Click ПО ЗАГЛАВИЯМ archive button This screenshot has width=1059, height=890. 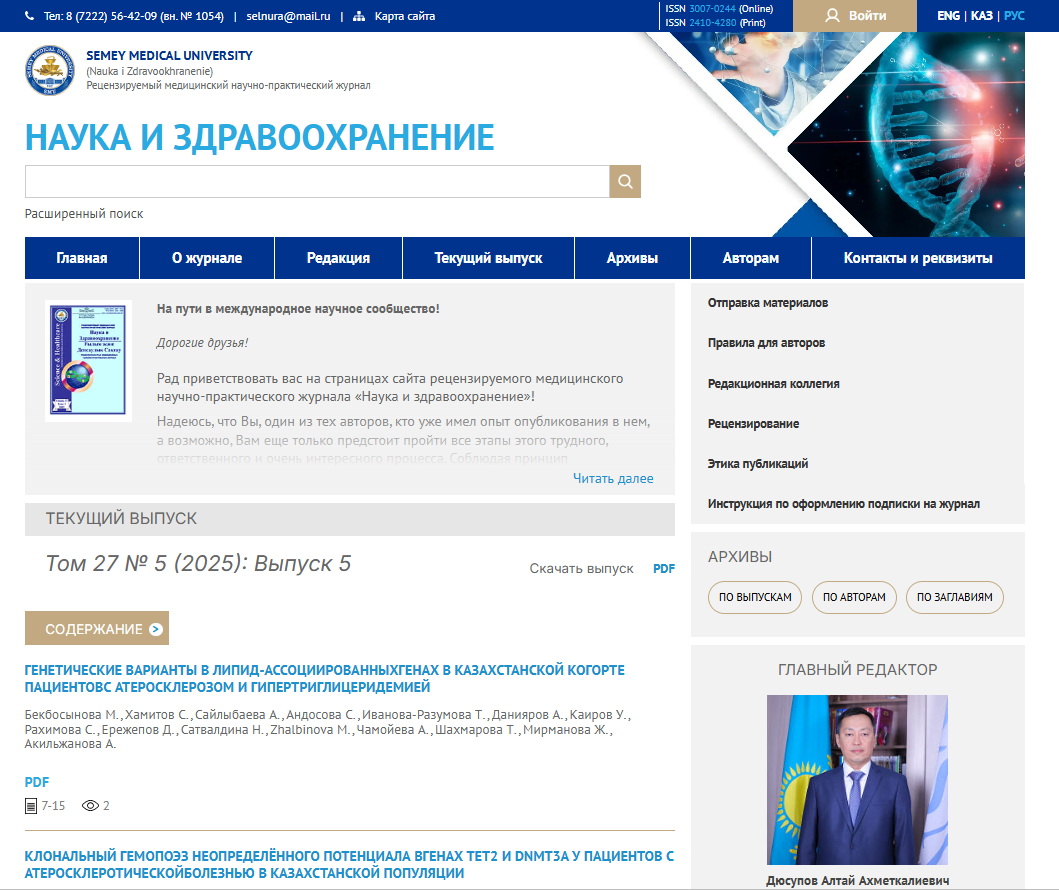click(954, 598)
